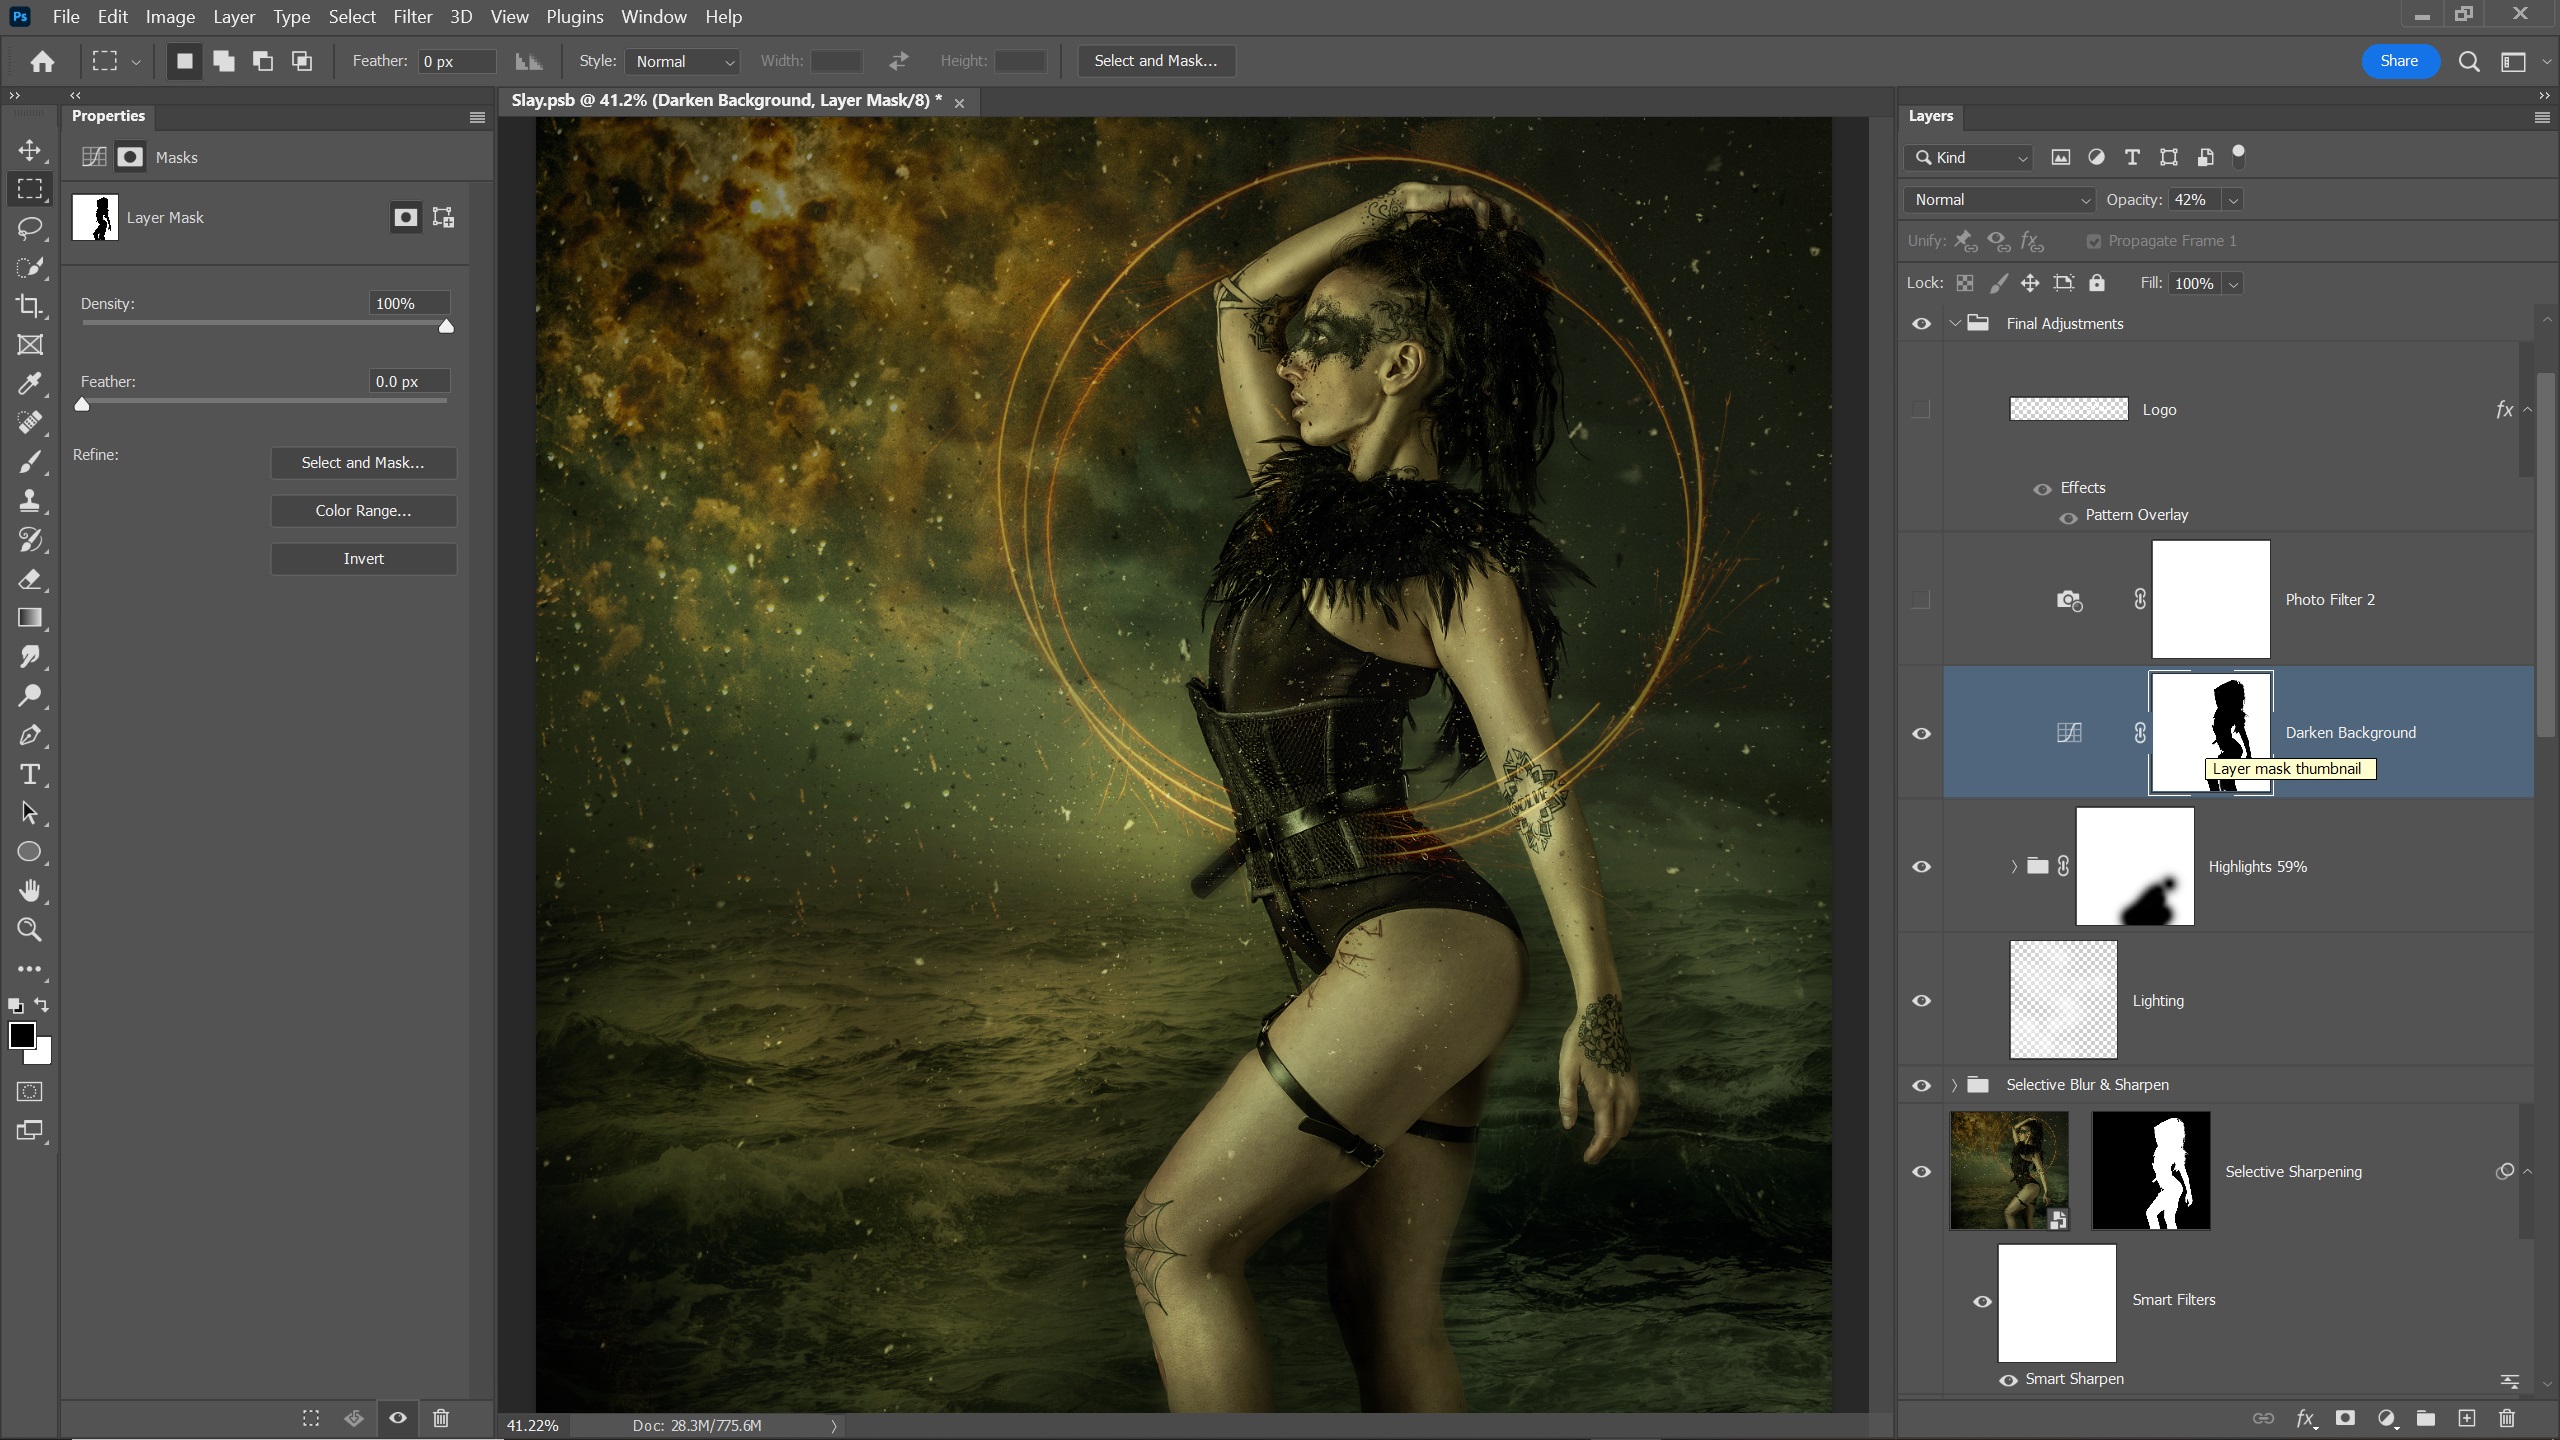The image size is (2560, 1440).
Task: Open the Layer menu
Action: (233, 17)
